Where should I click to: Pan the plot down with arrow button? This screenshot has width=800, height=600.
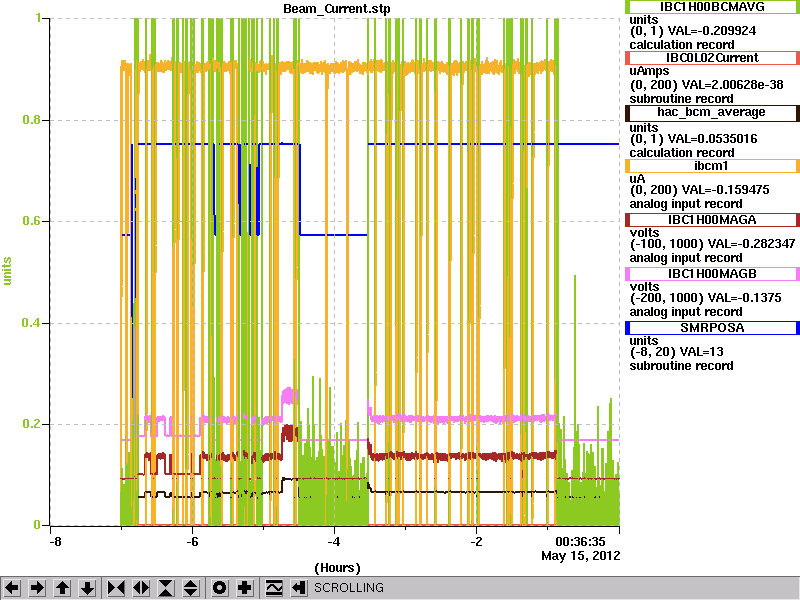point(88,588)
